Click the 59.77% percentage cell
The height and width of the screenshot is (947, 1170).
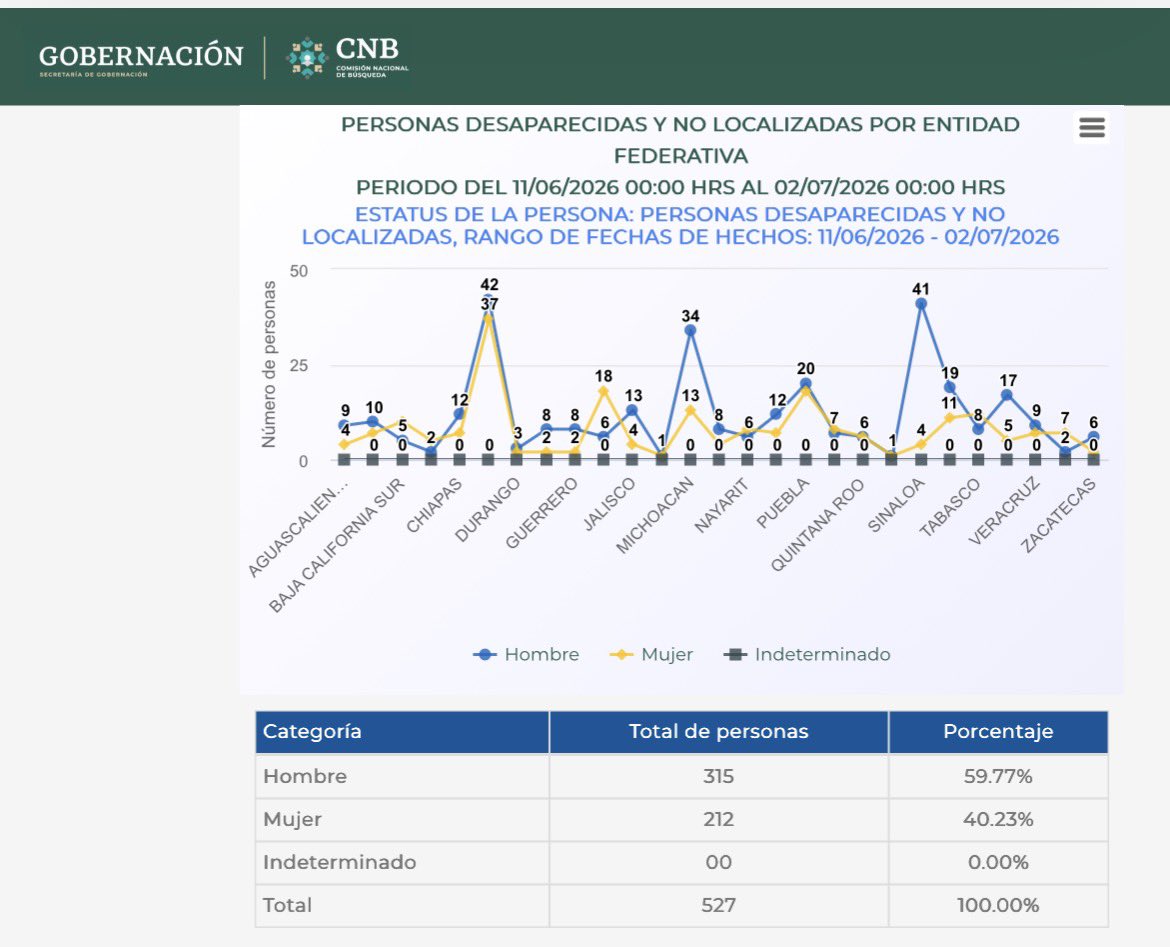tap(998, 777)
